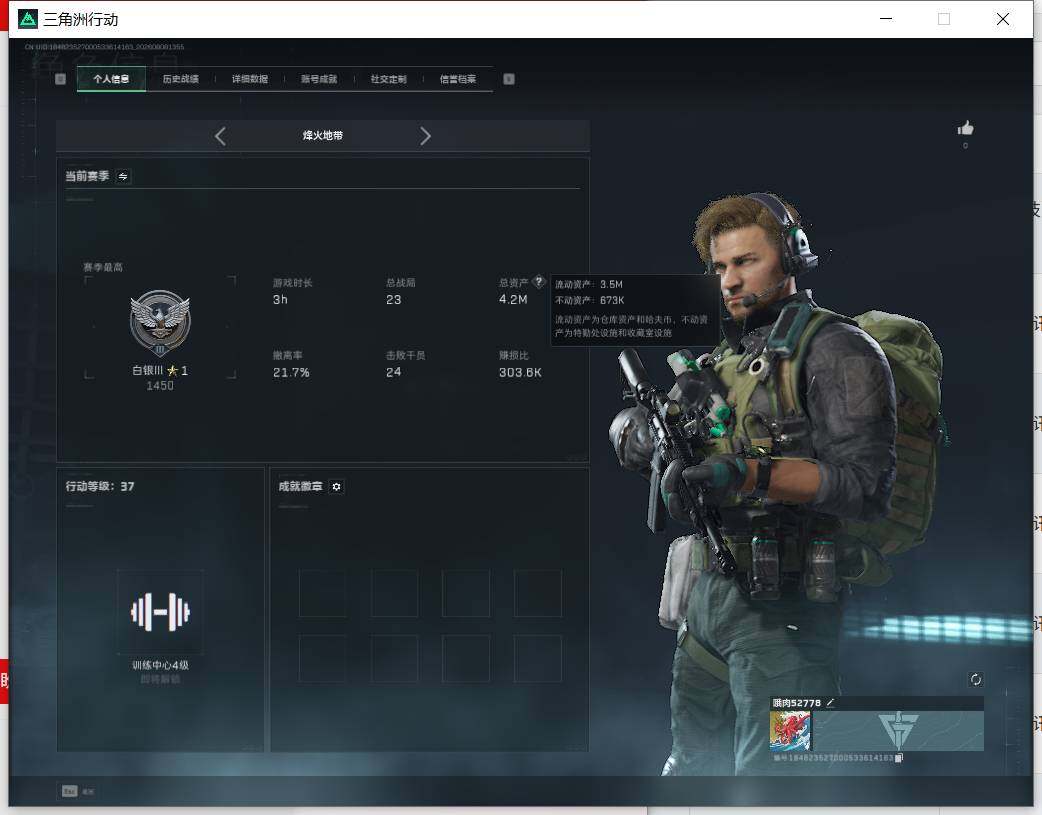Click the Esc back button
Image resolution: width=1042 pixels, height=815 pixels.
click(x=69, y=791)
